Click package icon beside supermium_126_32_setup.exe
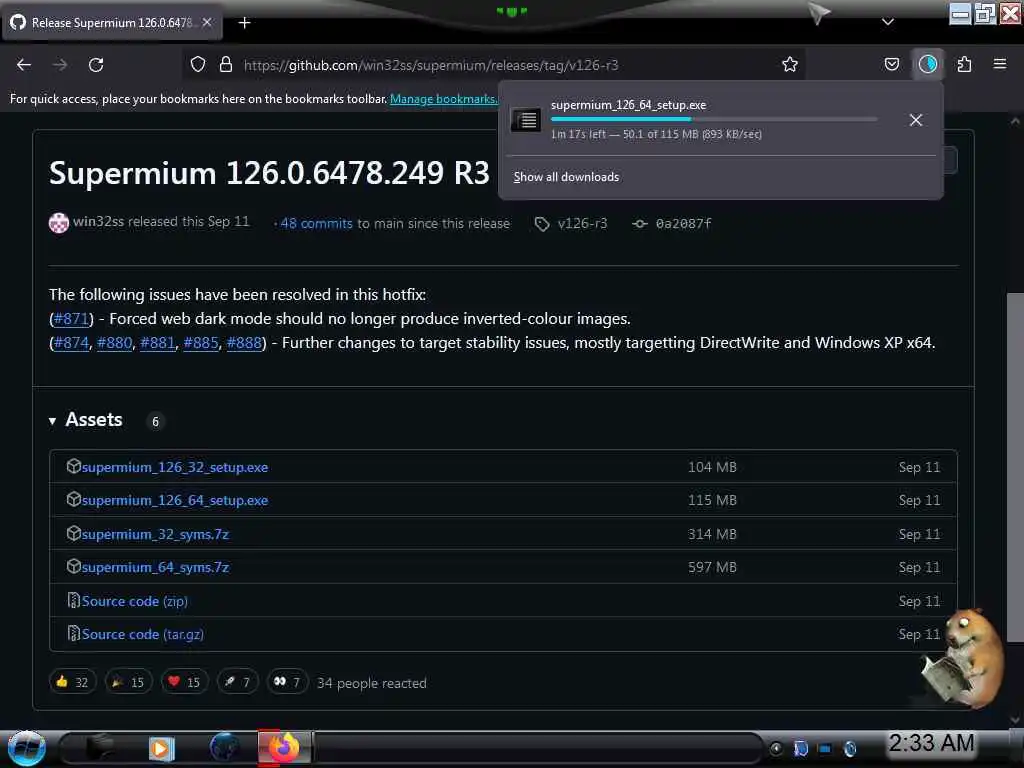The image size is (1024, 768). (73, 466)
